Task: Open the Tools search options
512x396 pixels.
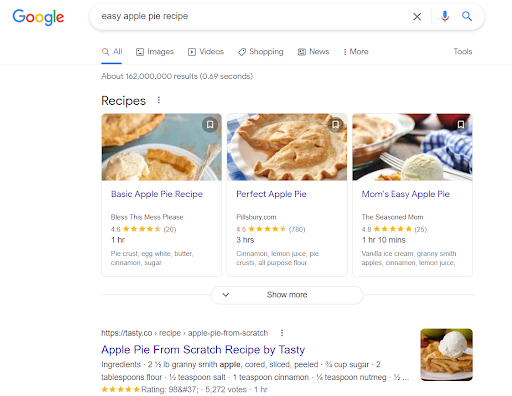Action: coord(463,51)
